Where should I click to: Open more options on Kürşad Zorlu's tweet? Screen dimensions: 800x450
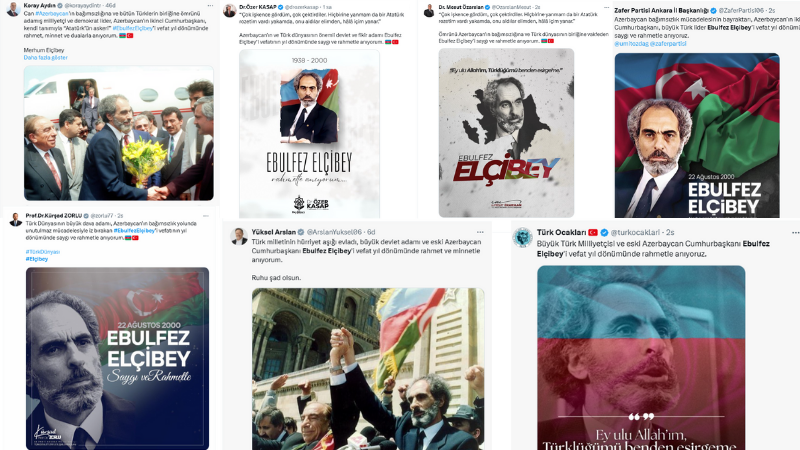pos(206,216)
